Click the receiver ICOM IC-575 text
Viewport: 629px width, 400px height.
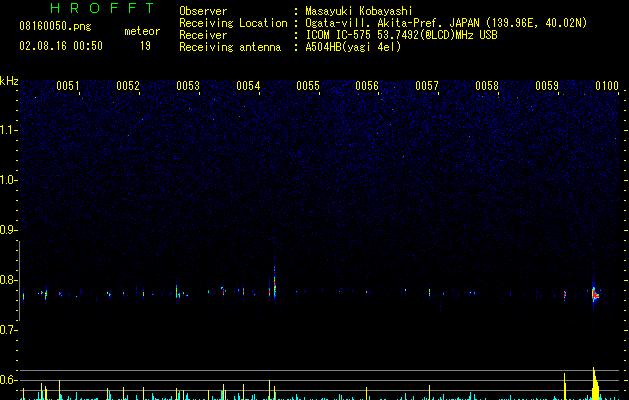401,35
